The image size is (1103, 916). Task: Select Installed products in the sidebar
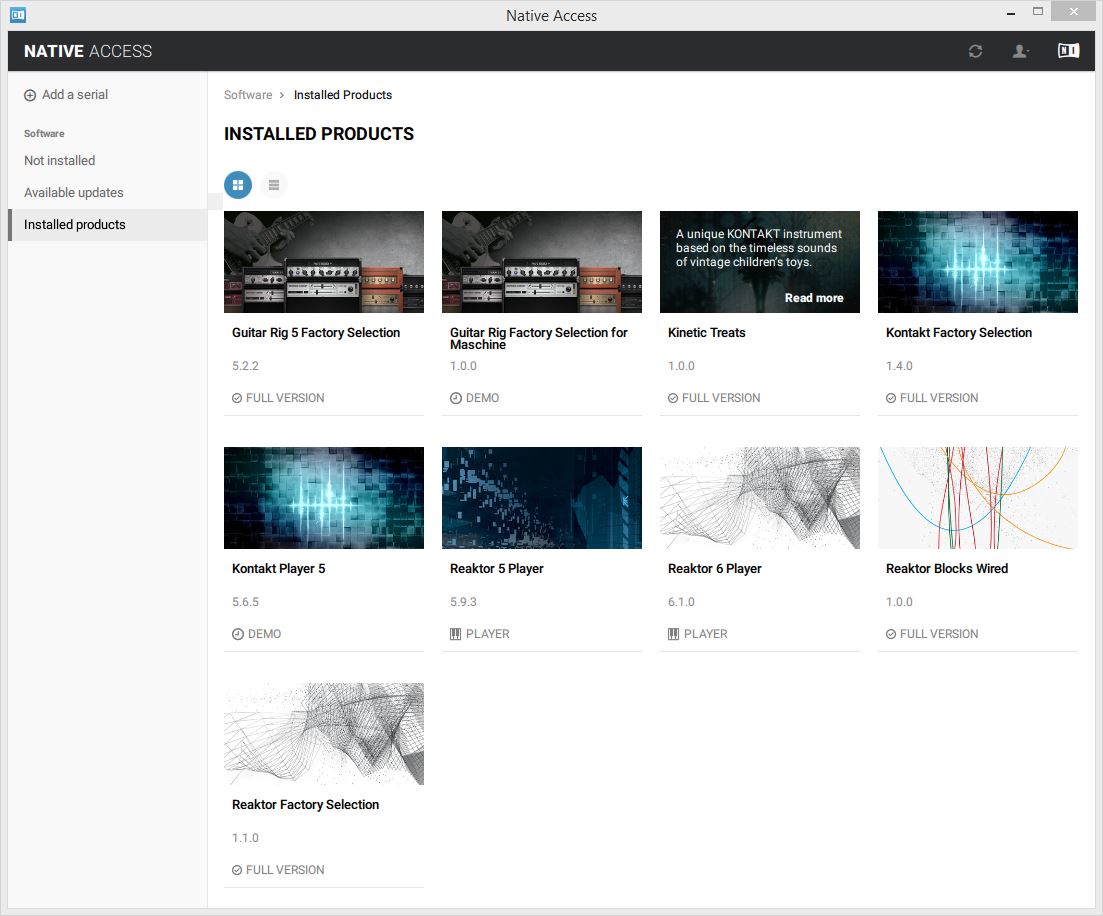74,224
